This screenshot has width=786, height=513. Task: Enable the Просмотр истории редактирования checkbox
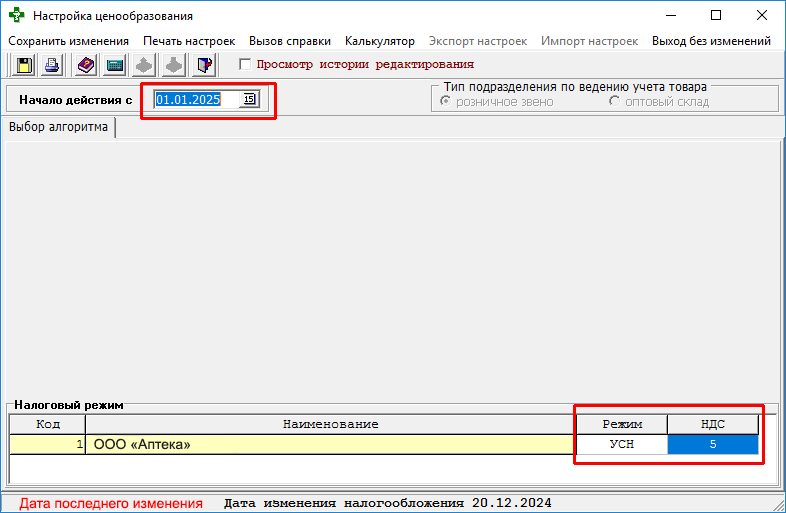click(x=245, y=64)
